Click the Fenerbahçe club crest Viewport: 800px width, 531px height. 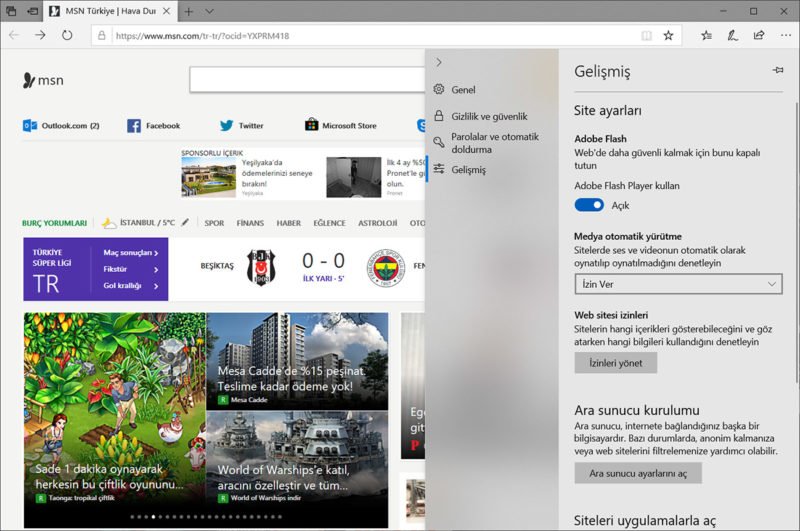pos(386,268)
